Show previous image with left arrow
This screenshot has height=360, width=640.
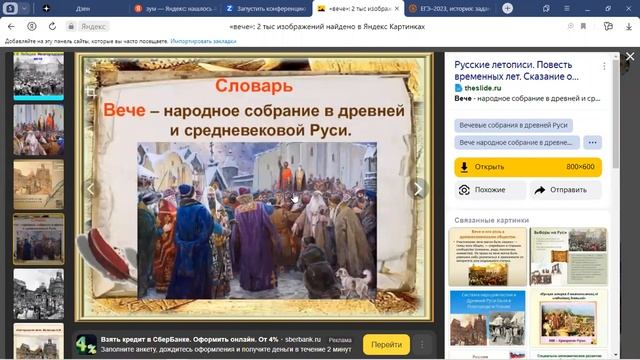(x=91, y=189)
